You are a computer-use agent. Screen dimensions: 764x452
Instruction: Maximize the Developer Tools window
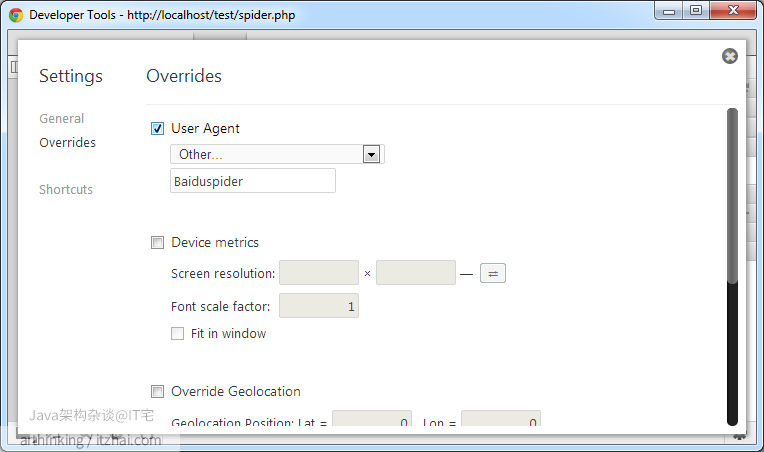[x=696, y=11]
